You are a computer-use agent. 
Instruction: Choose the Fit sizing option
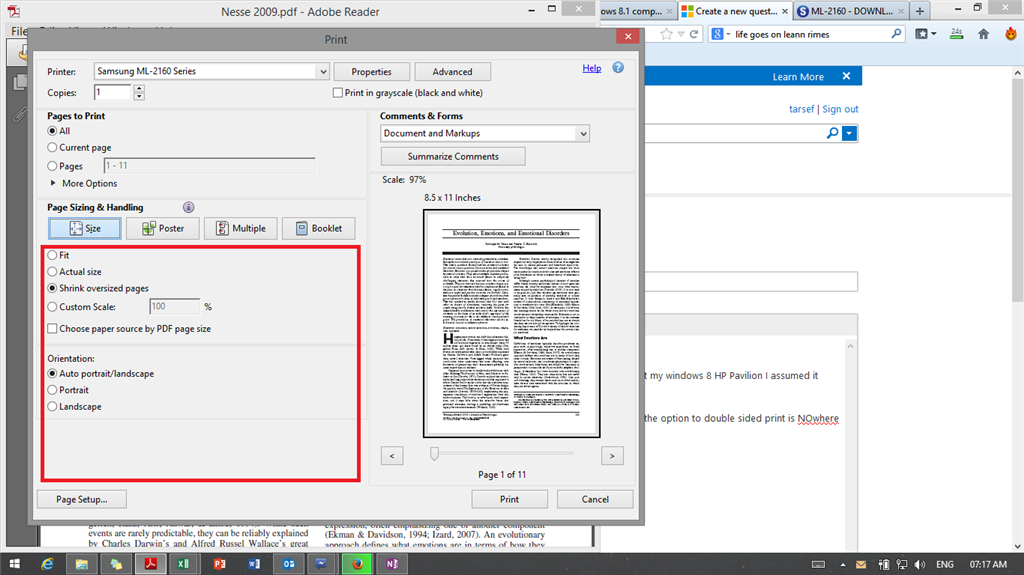tap(52, 255)
